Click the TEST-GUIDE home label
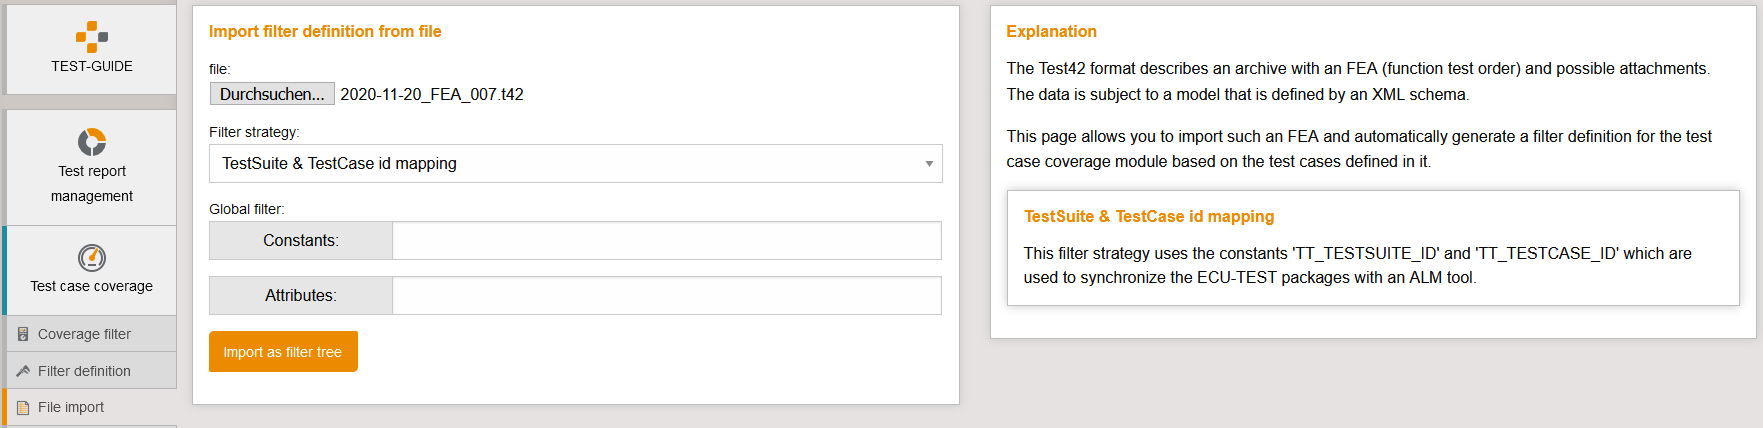Viewport: 1763px width, 428px height. pos(92,66)
